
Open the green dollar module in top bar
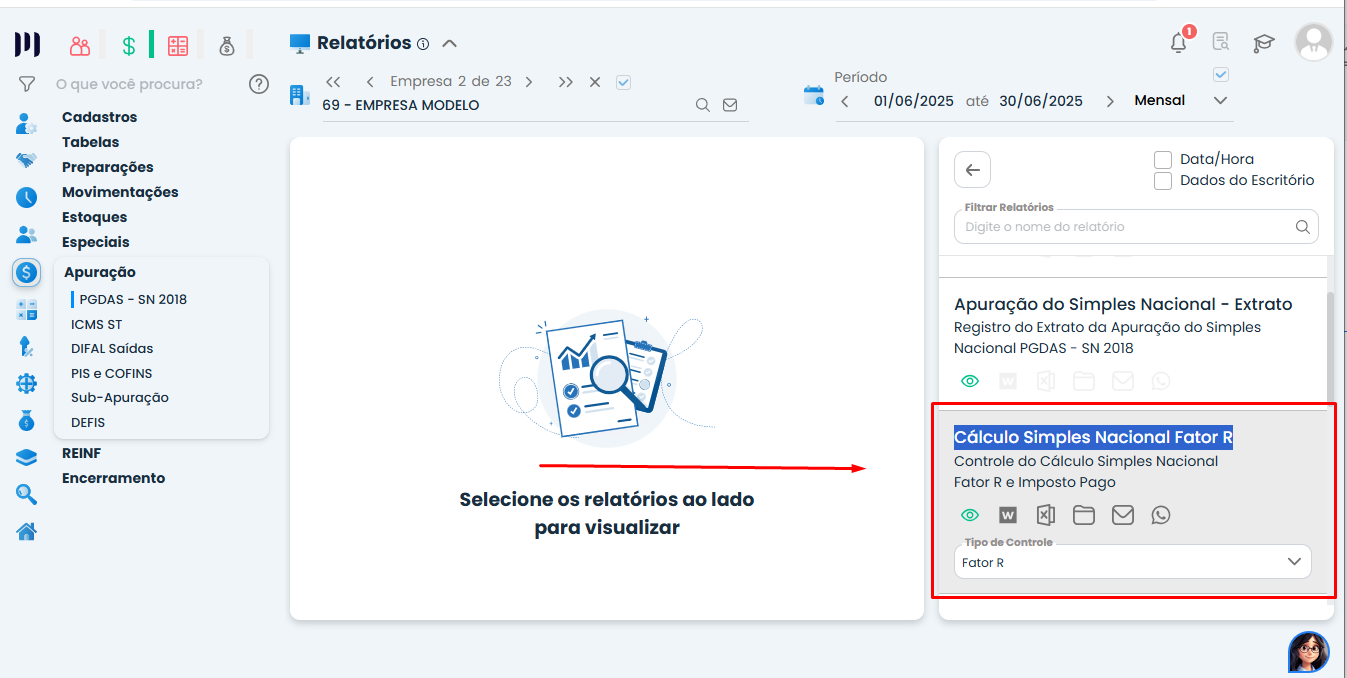coord(129,46)
